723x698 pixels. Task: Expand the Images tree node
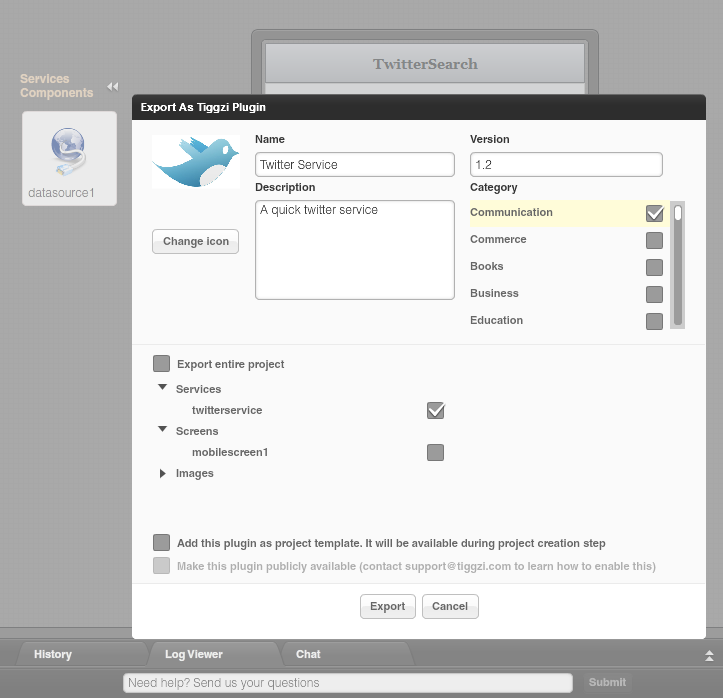pyautogui.click(x=162, y=473)
